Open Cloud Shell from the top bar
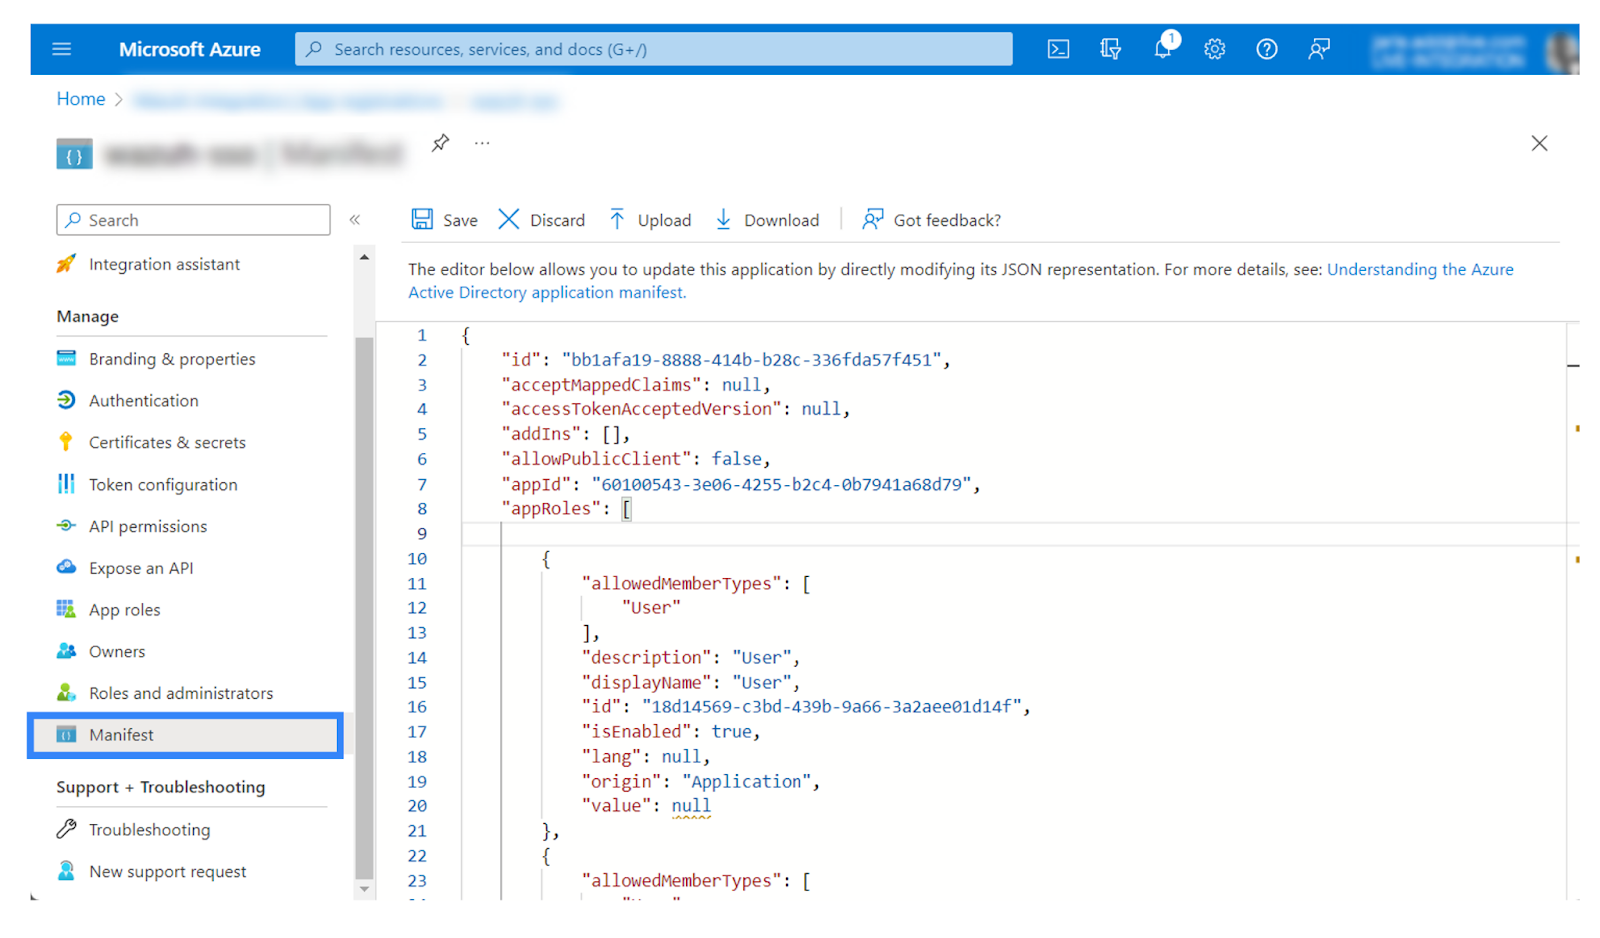Image resolution: width=1600 pixels, height=938 pixels. [1058, 49]
